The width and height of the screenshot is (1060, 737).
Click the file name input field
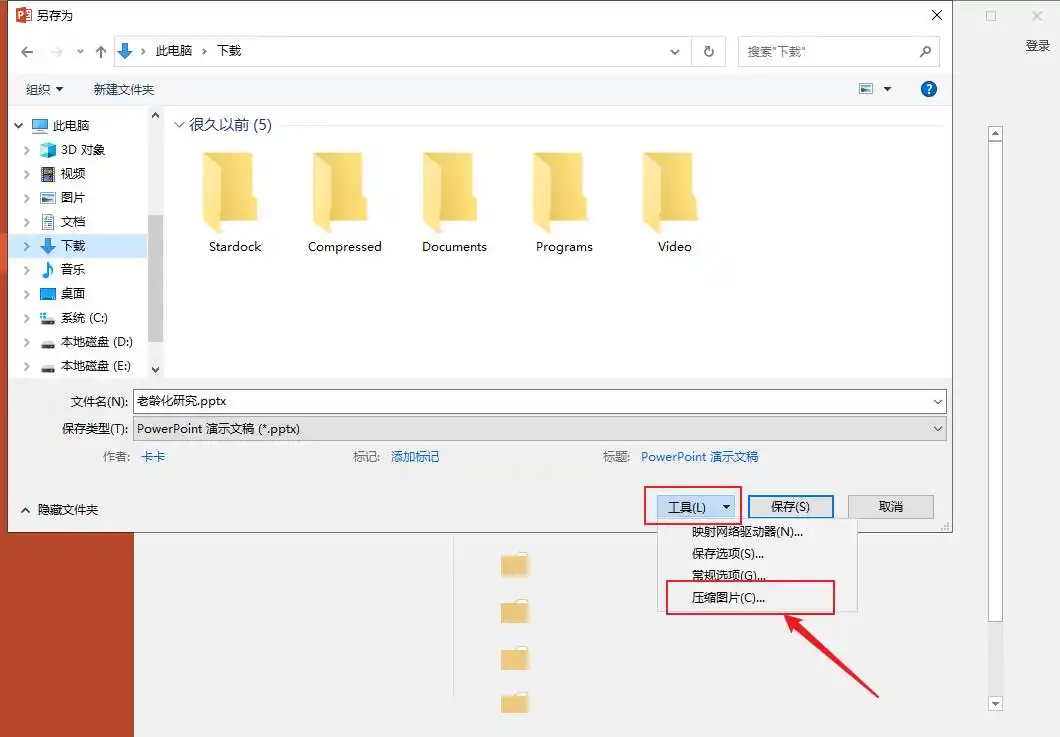(539, 402)
